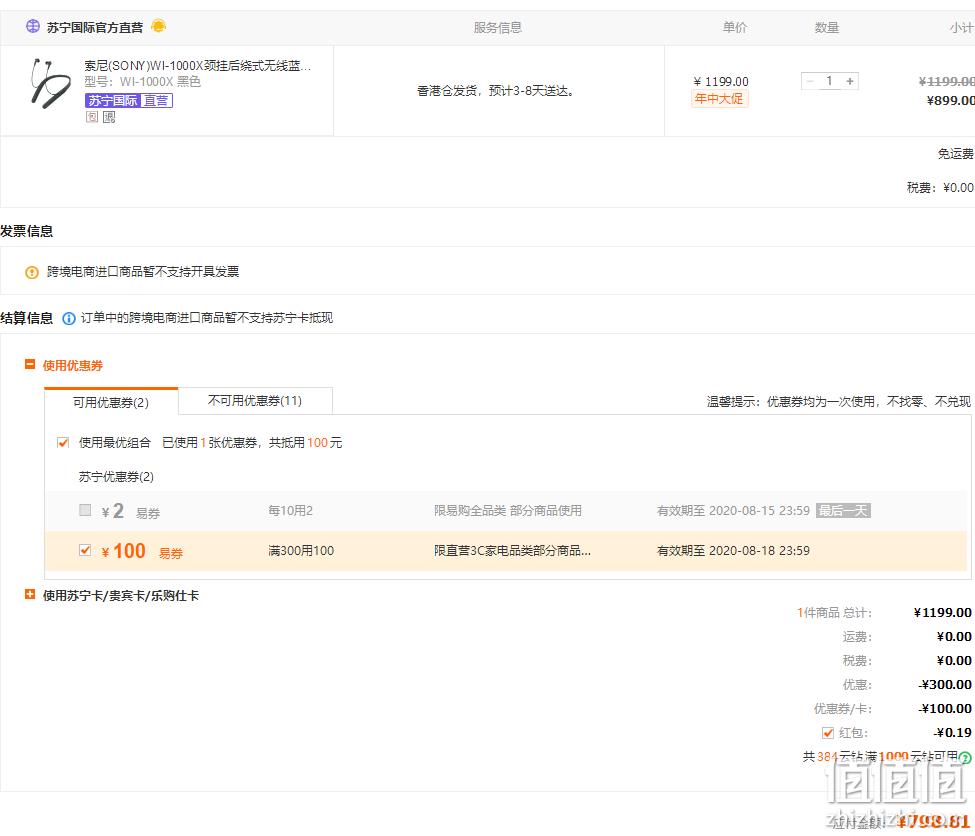The height and width of the screenshot is (836, 975).
Task: Click the blue info icon beside 结算信息
Action: 69,318
